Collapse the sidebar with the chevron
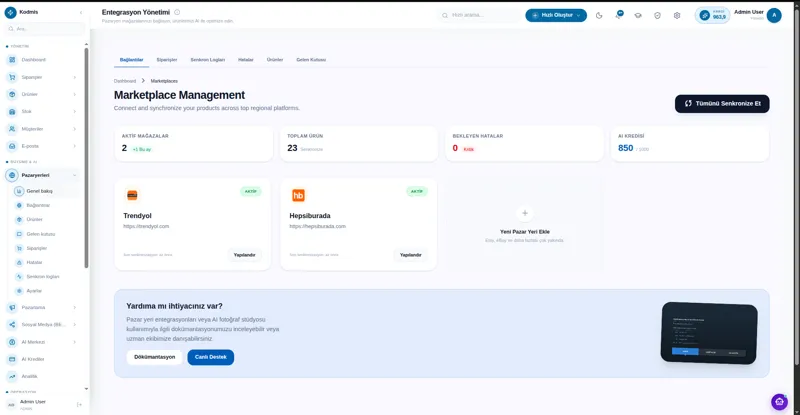Image resolution: width=800 pixels, height=415 pixels. 81,12
